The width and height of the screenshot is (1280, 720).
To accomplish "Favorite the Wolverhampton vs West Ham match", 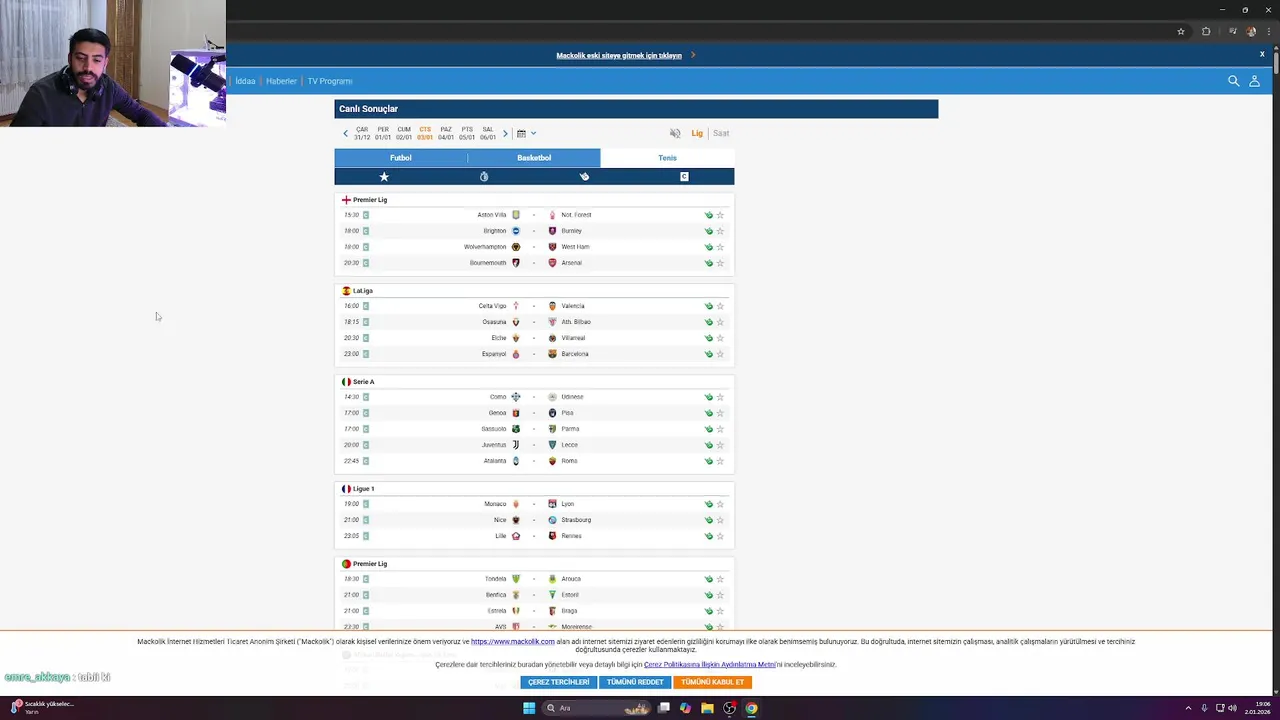I will (720, 247).
